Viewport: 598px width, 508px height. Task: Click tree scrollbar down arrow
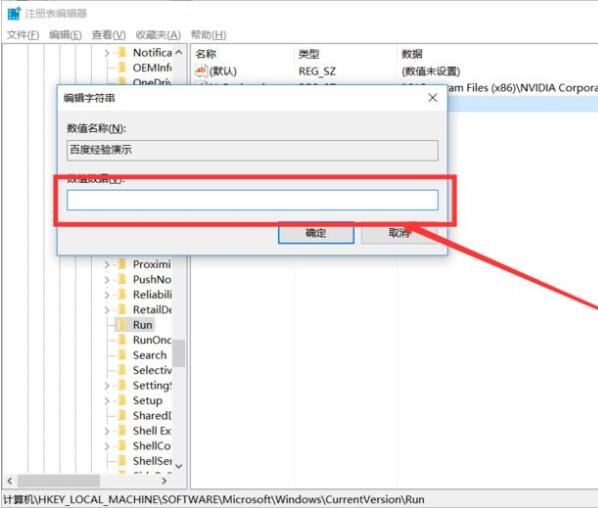pyautogui.click(x=178, y=466)
